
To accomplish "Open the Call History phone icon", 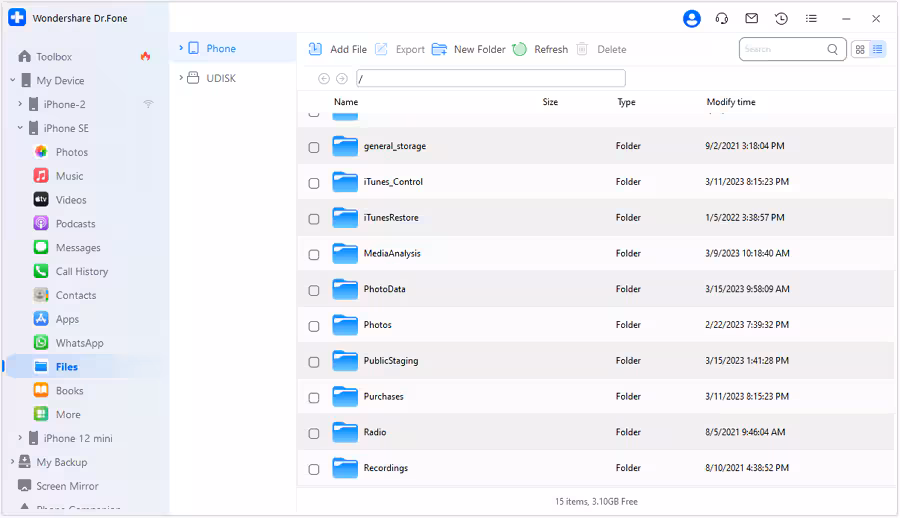I will click(x=41, y=271).
